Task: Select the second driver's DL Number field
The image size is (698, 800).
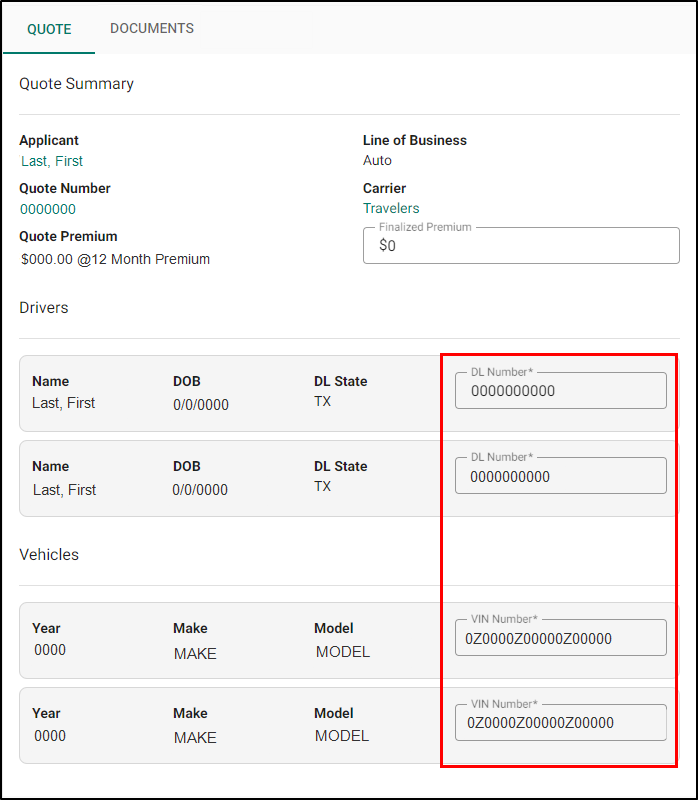Action: pyautogui.click(x=560, y=475)
